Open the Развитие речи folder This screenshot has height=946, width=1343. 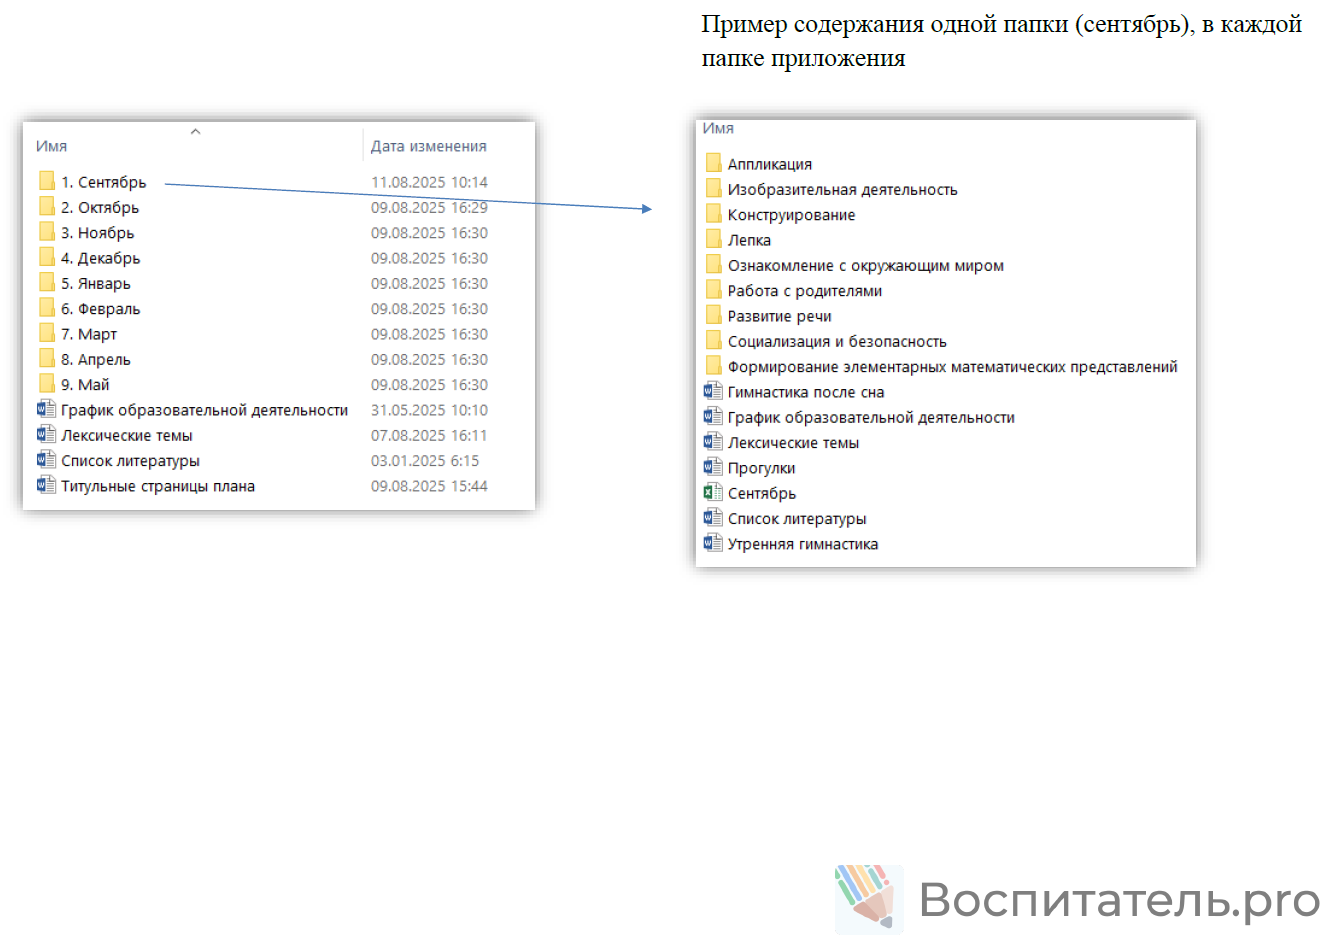click(779, 316)
